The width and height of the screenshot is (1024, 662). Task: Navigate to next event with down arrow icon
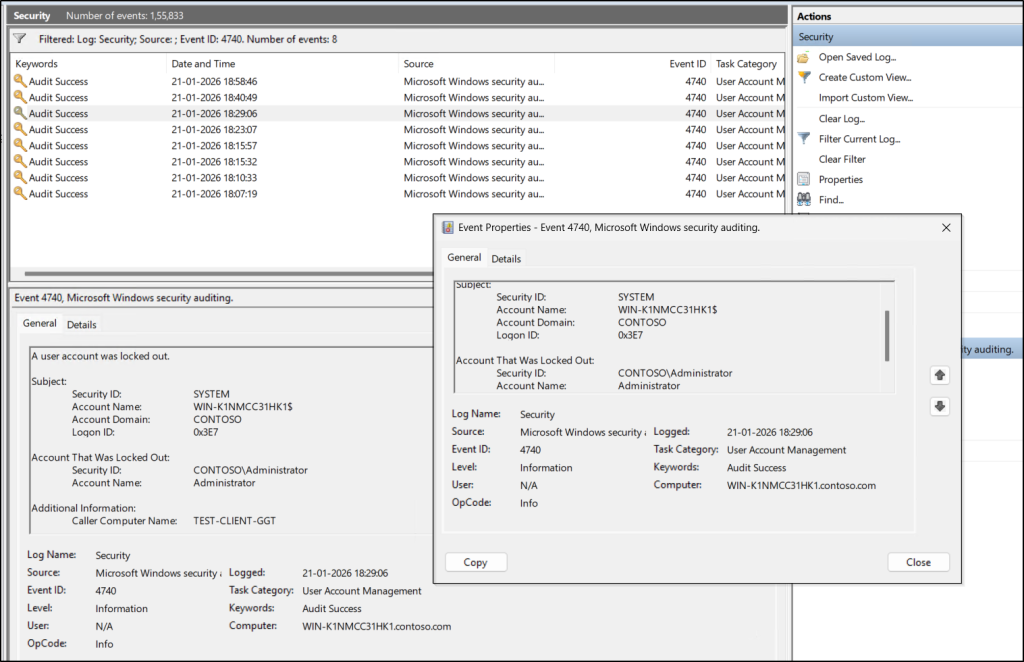938,406
